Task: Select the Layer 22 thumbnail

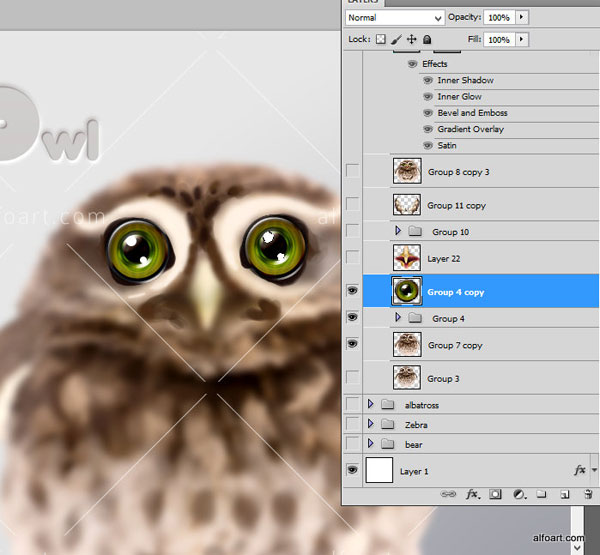Action: click(x=407, y=258)
